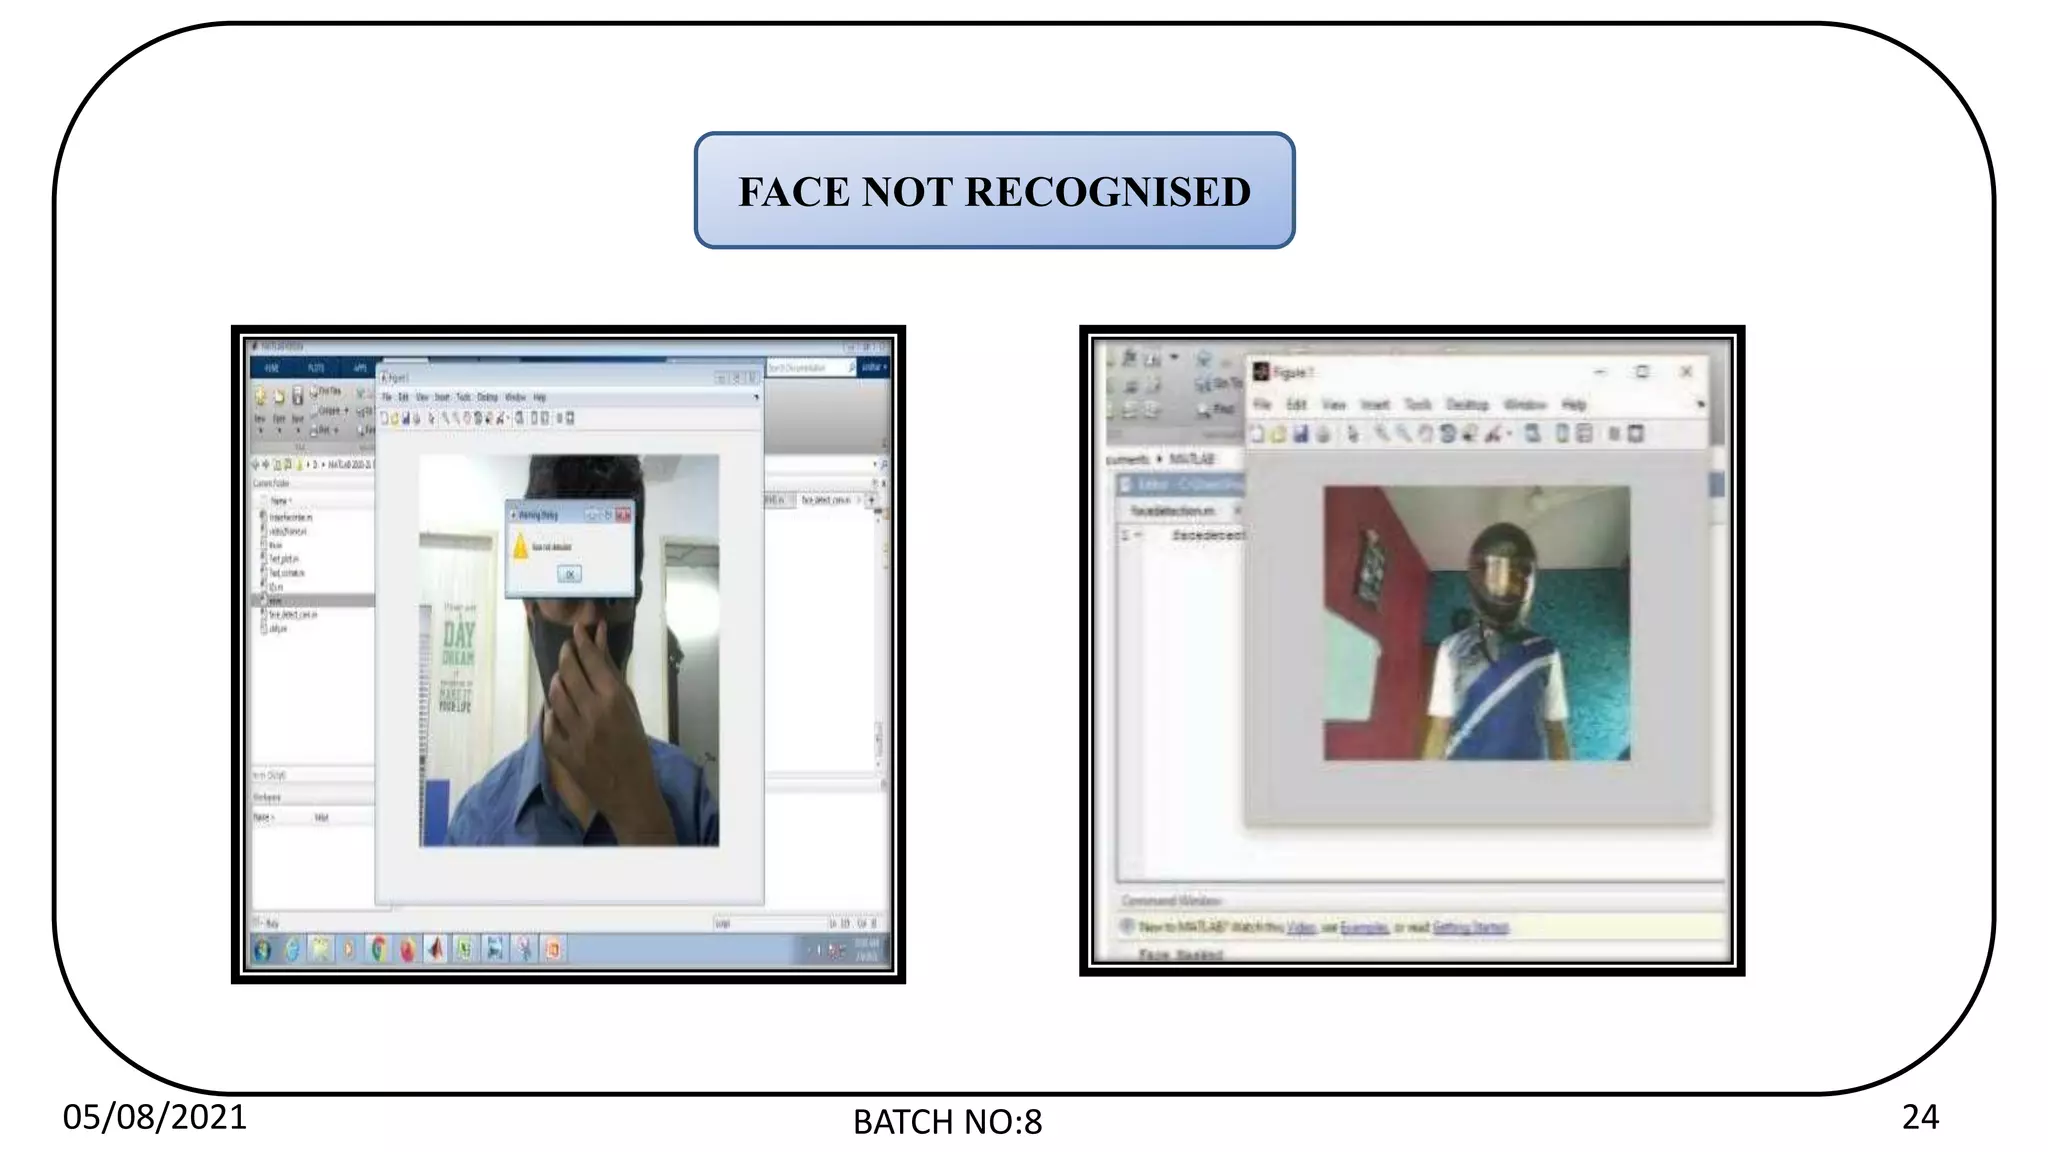Viewport: 2048px width, 1152px height.
Task: Click Show Plot Tools icon in right Figure 1 toolbar
Action: [x=1635, y=434]
